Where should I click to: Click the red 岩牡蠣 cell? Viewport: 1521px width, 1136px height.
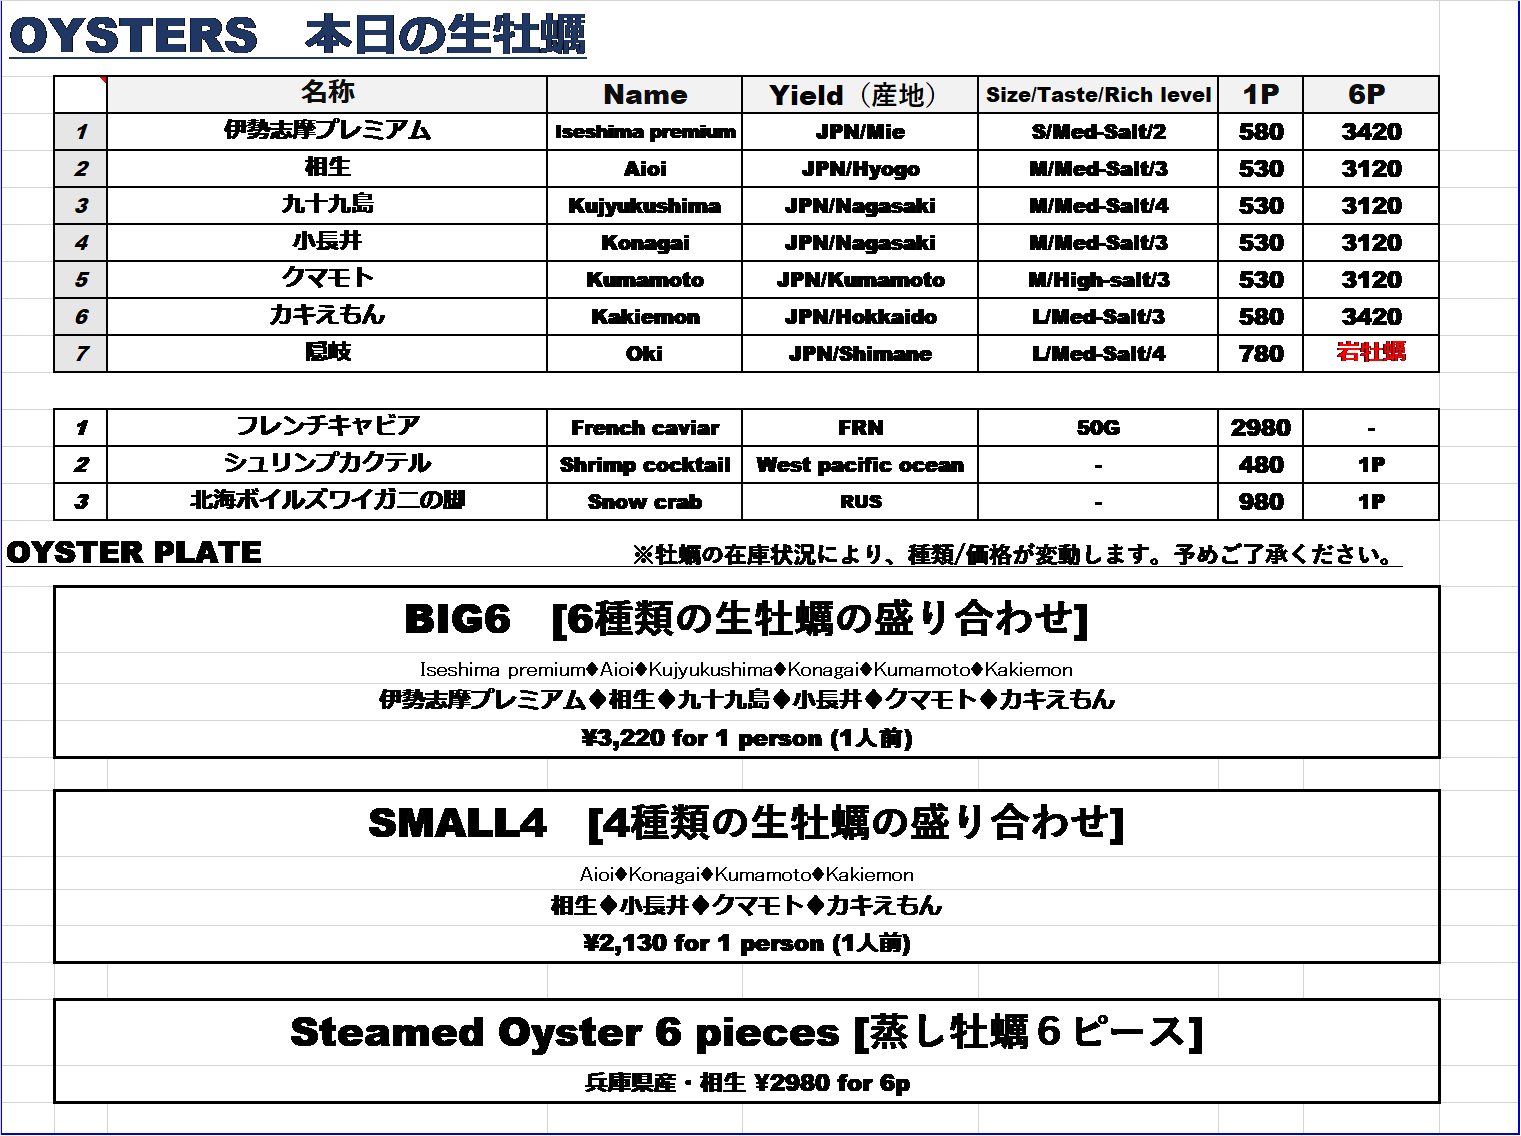(1371, 353)
